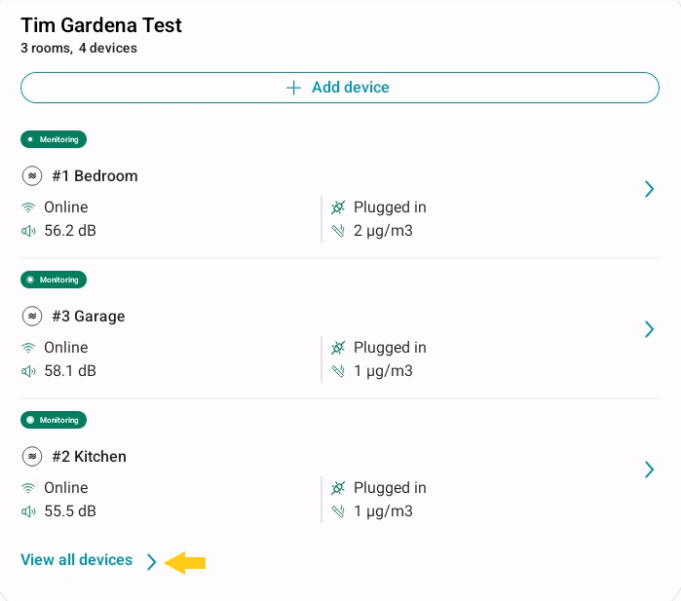
Task: Click the Kitchen sound level speaker icon
Action: pos(28,511)
